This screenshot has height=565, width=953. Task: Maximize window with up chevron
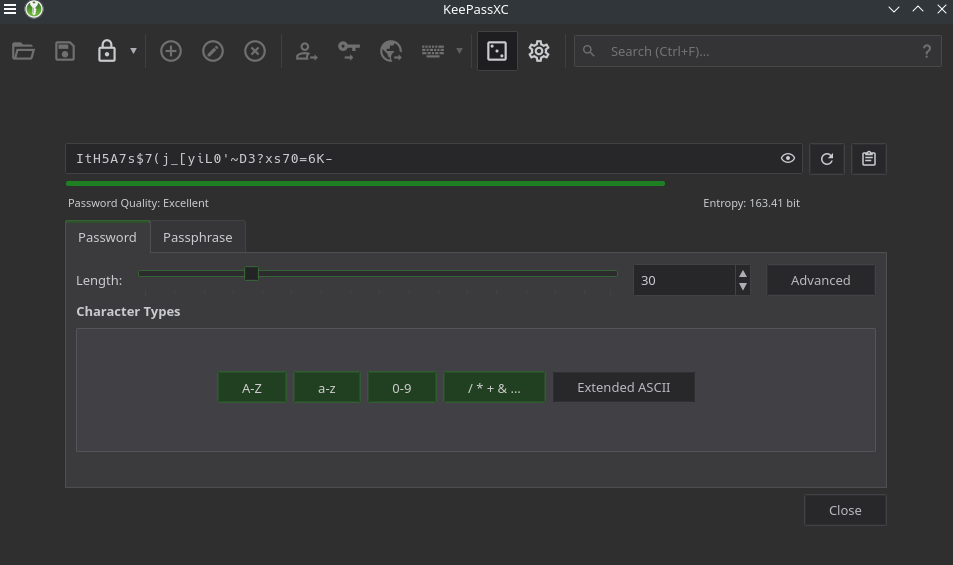[918, 9]
